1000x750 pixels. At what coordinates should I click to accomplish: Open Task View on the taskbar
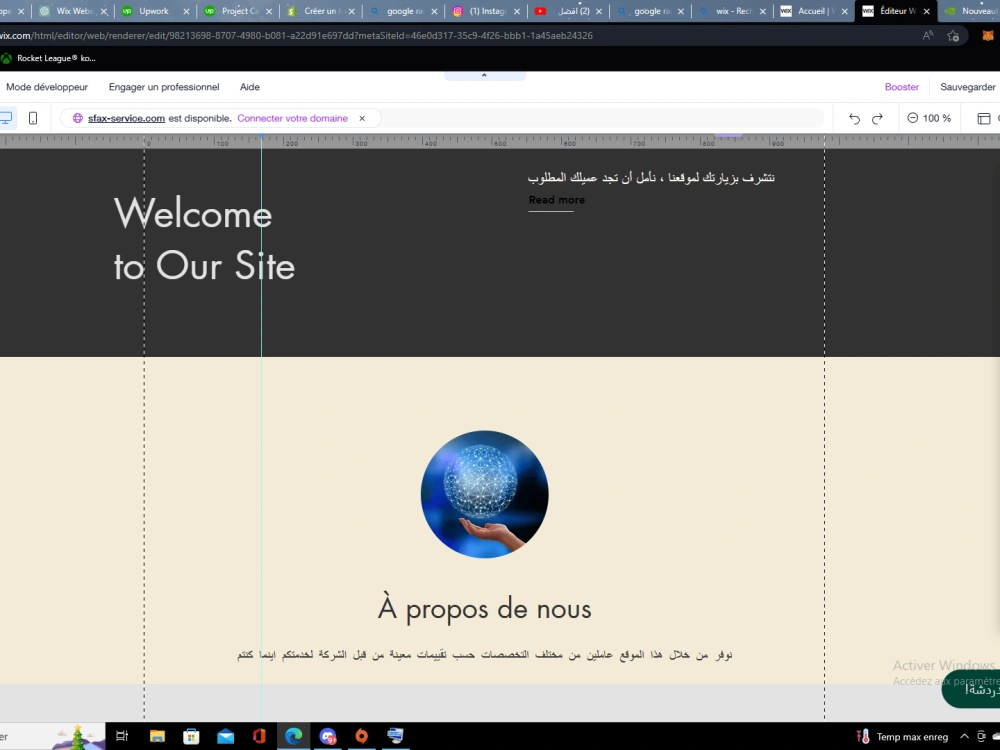(x=122, y=736)
